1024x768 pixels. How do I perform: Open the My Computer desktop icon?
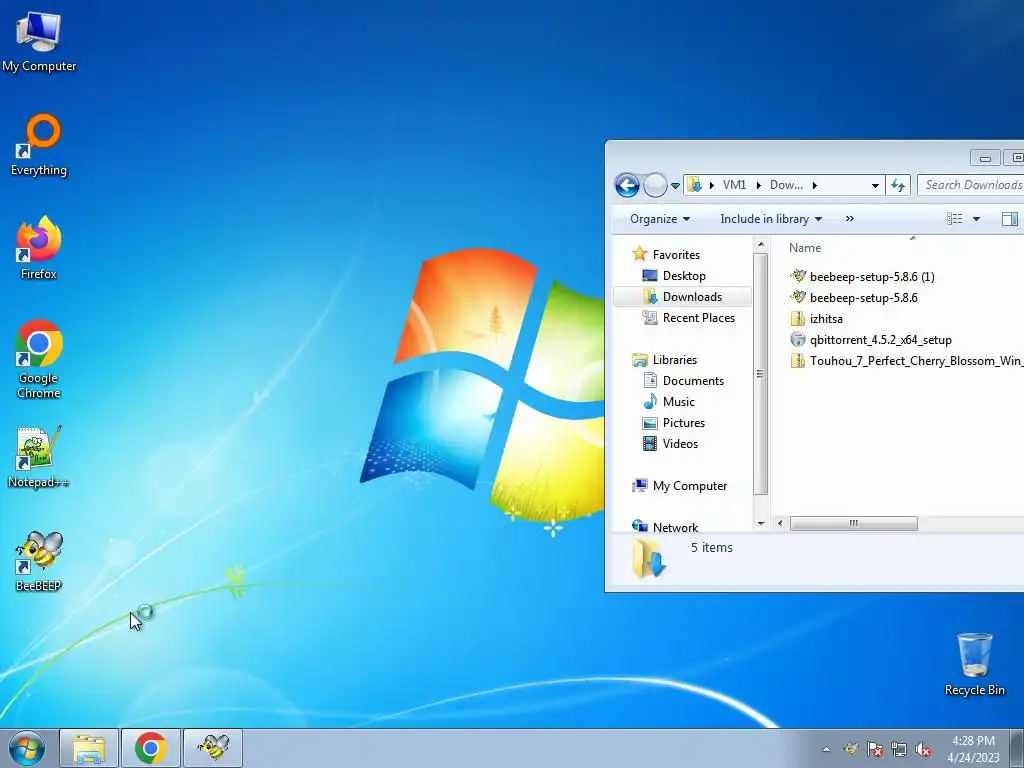click(x=39, y=41)
